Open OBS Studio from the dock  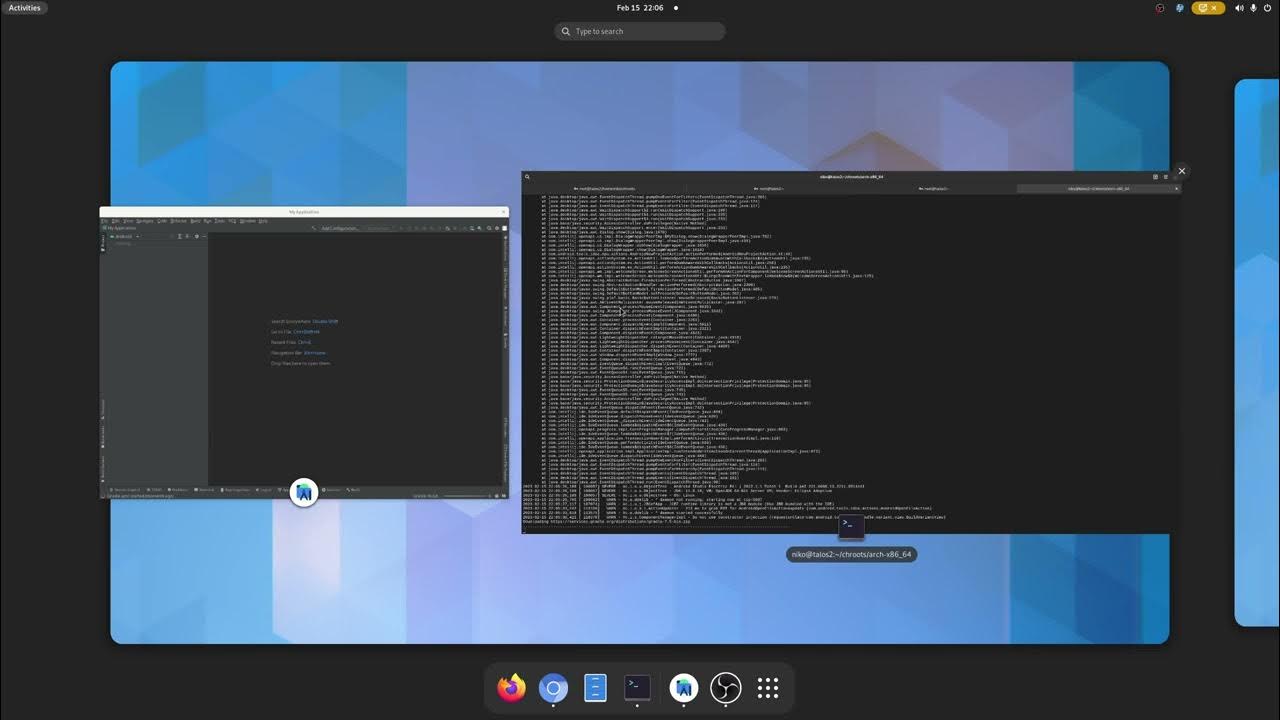click(x=726, y=688)
